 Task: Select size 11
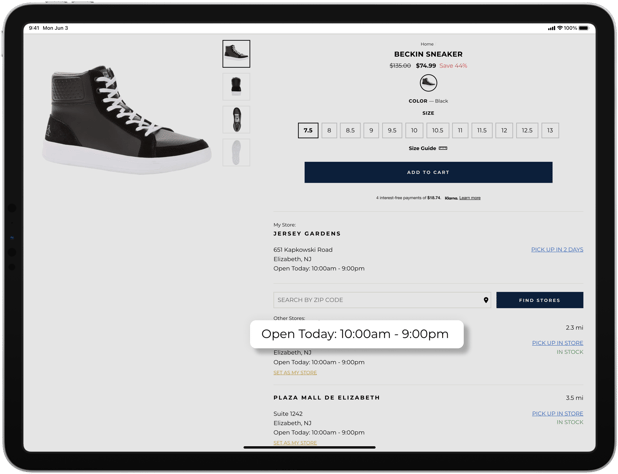460,130
